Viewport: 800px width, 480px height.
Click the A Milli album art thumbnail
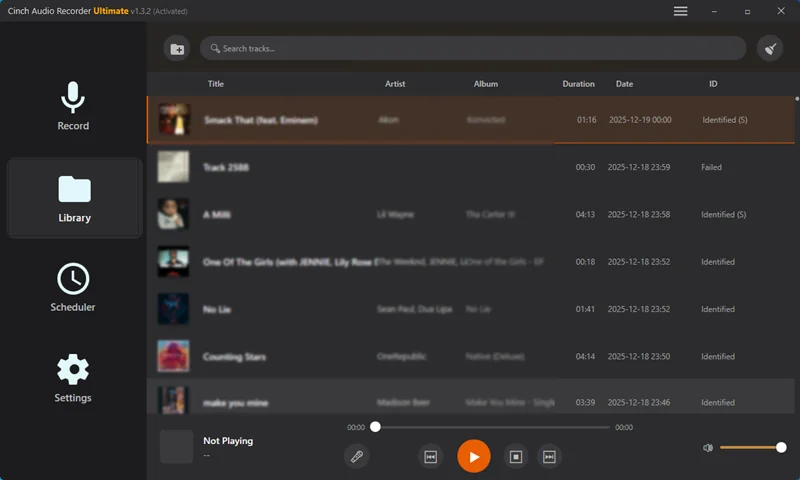coord(173,214)
